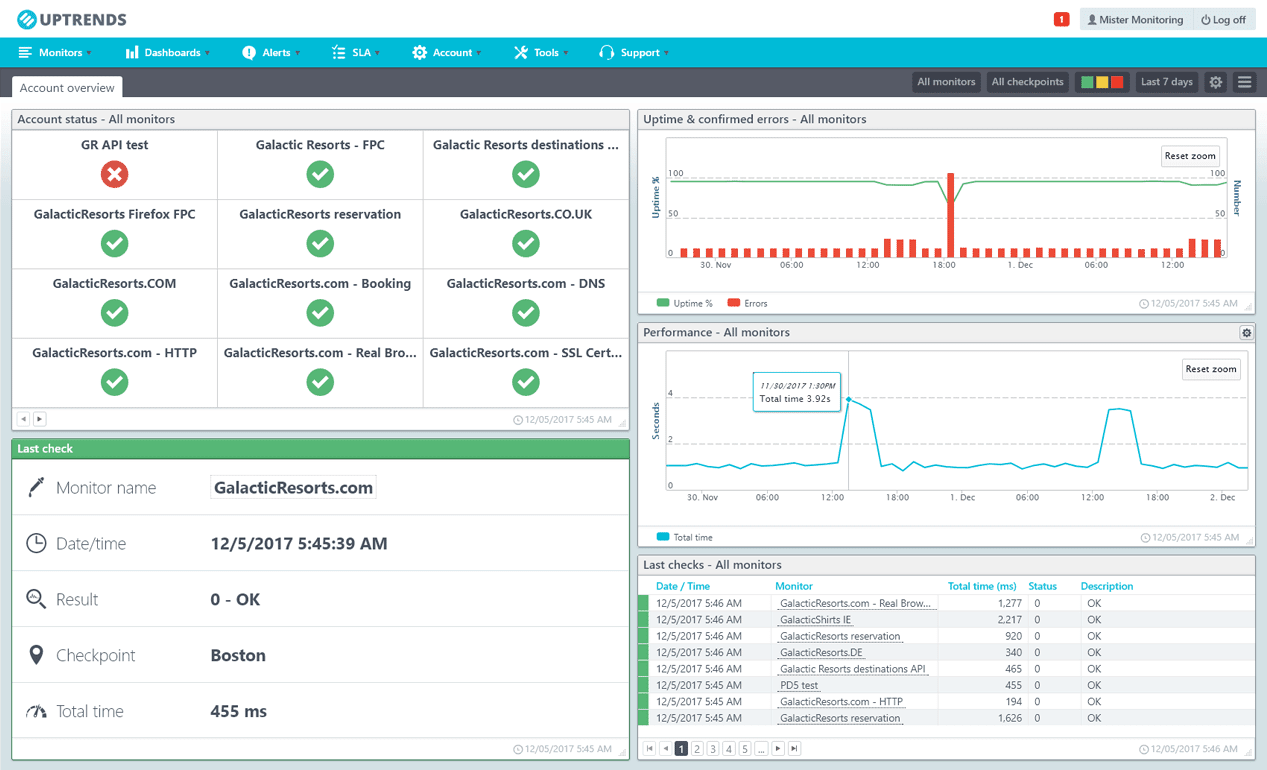Open the Last 7 days period selector
Screen dimensions: 1267x770
(1167, 82)
